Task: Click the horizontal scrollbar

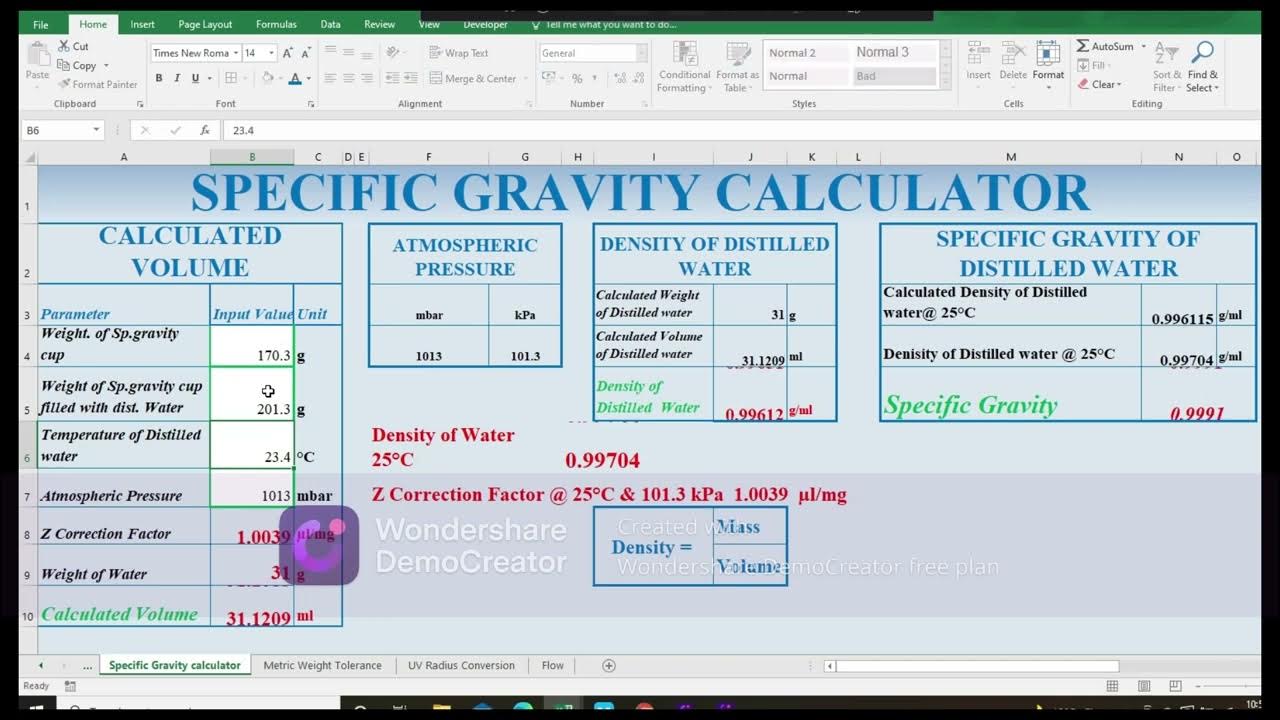Action: point(977,666)
